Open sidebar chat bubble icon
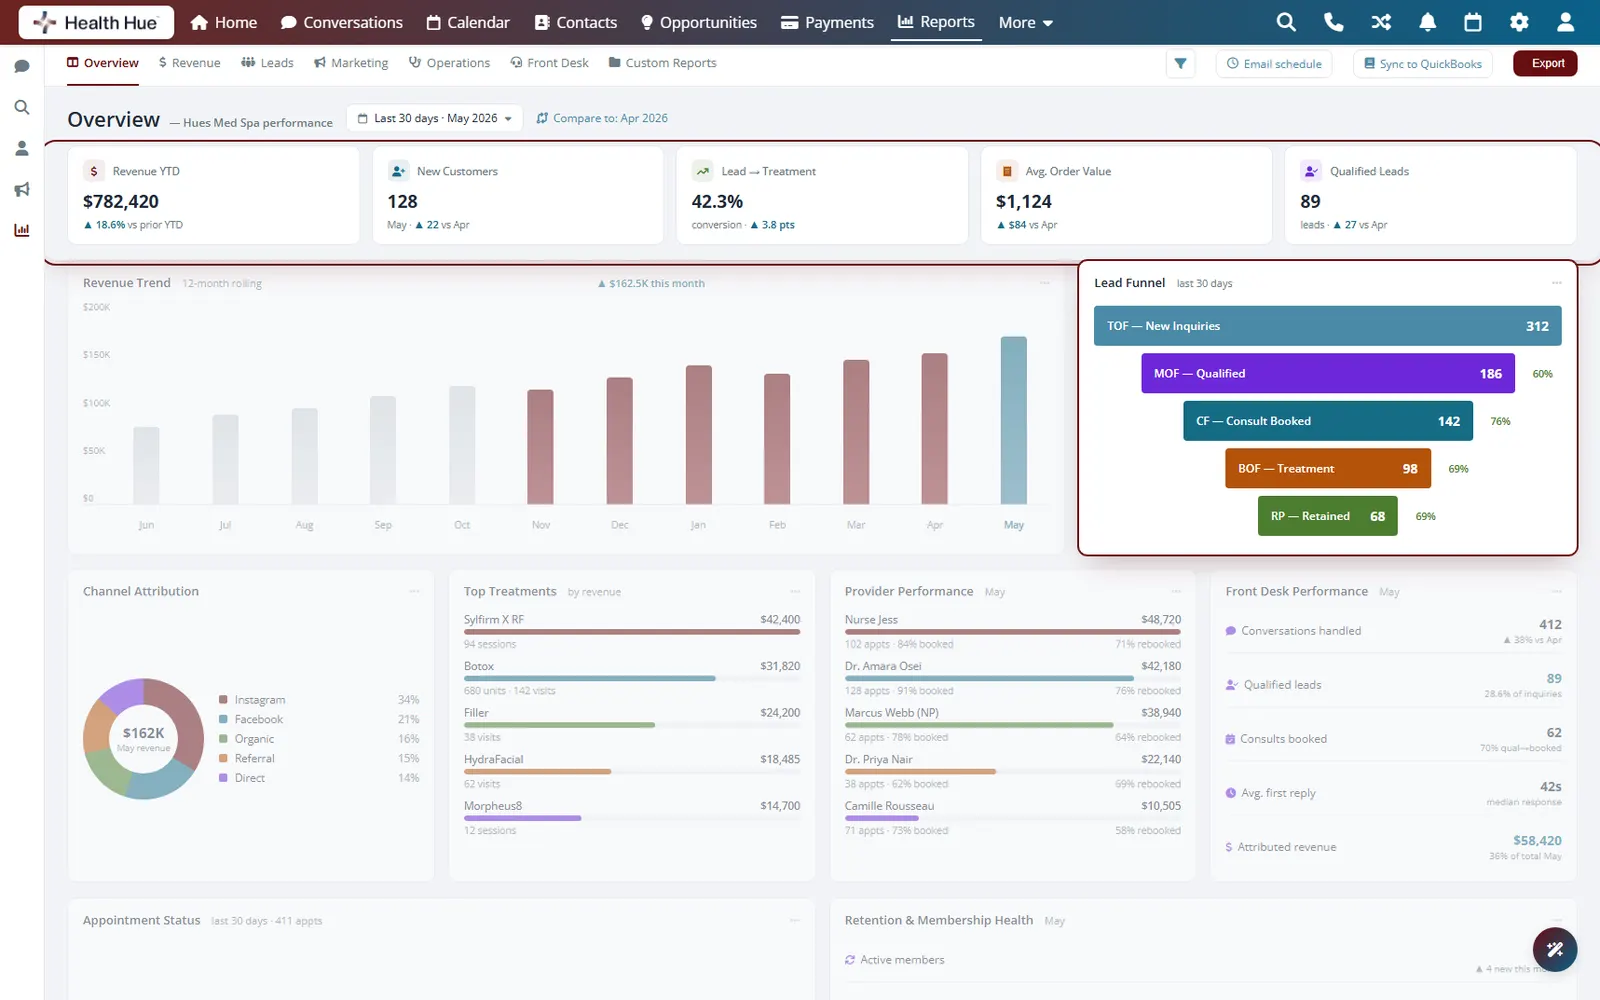 (22, 67)
